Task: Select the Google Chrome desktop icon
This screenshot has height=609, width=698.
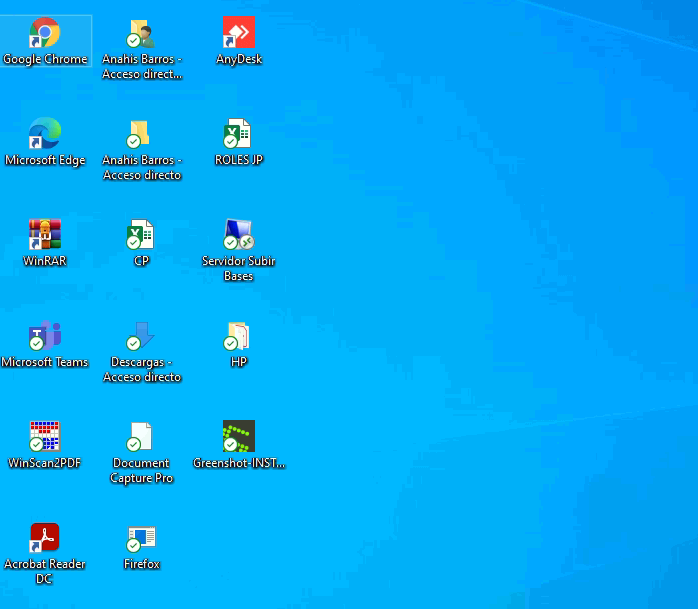Action: pyautogui.click(x=45, y=32)
